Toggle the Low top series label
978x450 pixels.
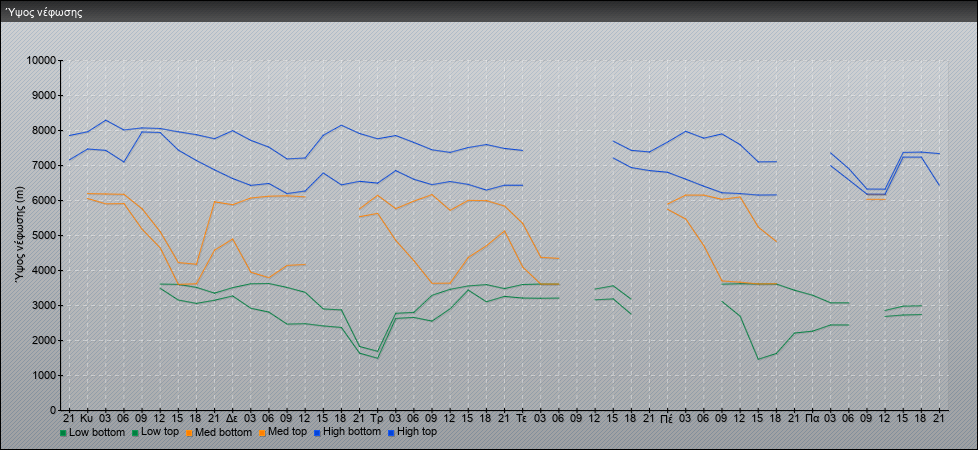point(161,432)
